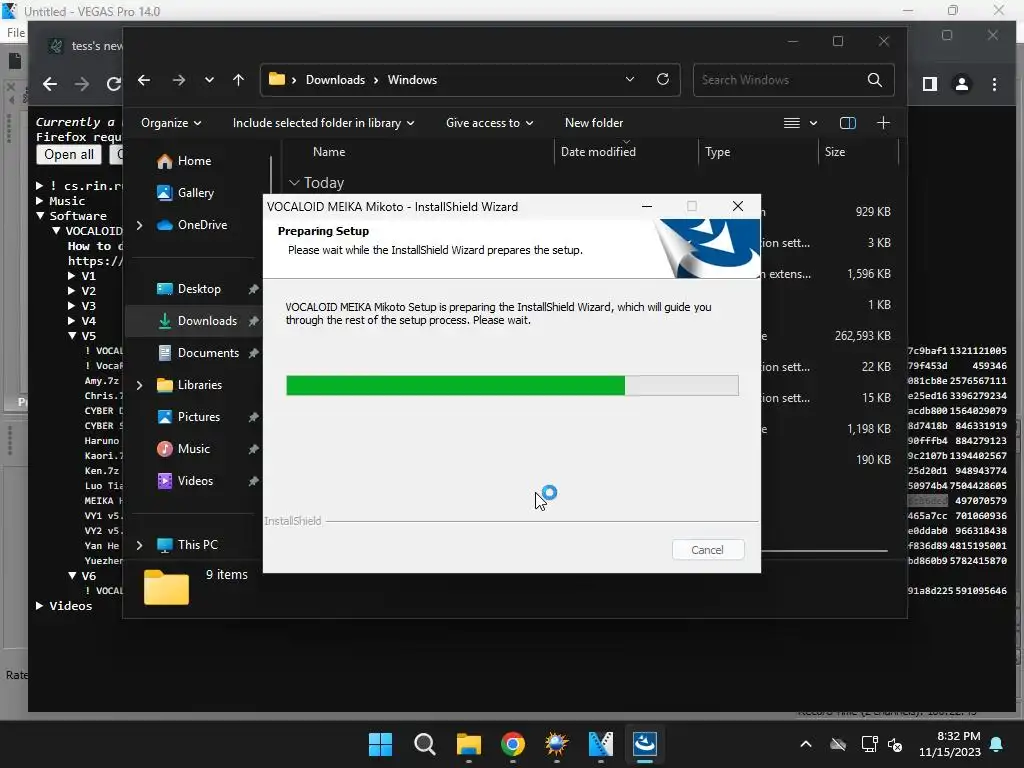Viewport: 1024px width, 768px height.
Task: Click browser back arrow in Chrome window
Action: click(x=50, y=84)
